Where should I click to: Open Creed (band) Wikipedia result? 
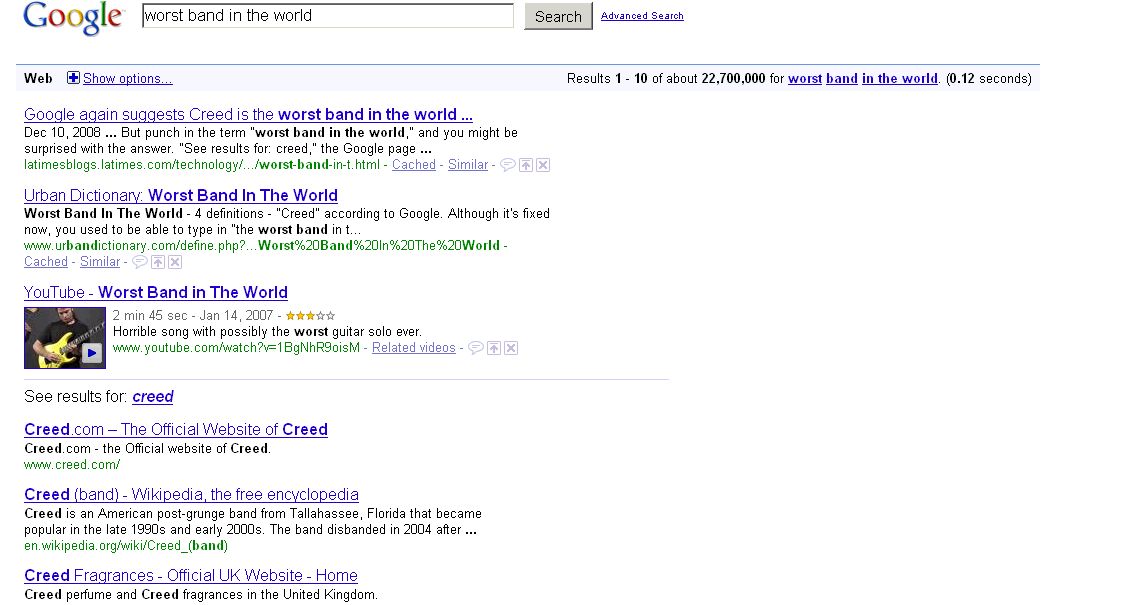[x=191, y=495]
